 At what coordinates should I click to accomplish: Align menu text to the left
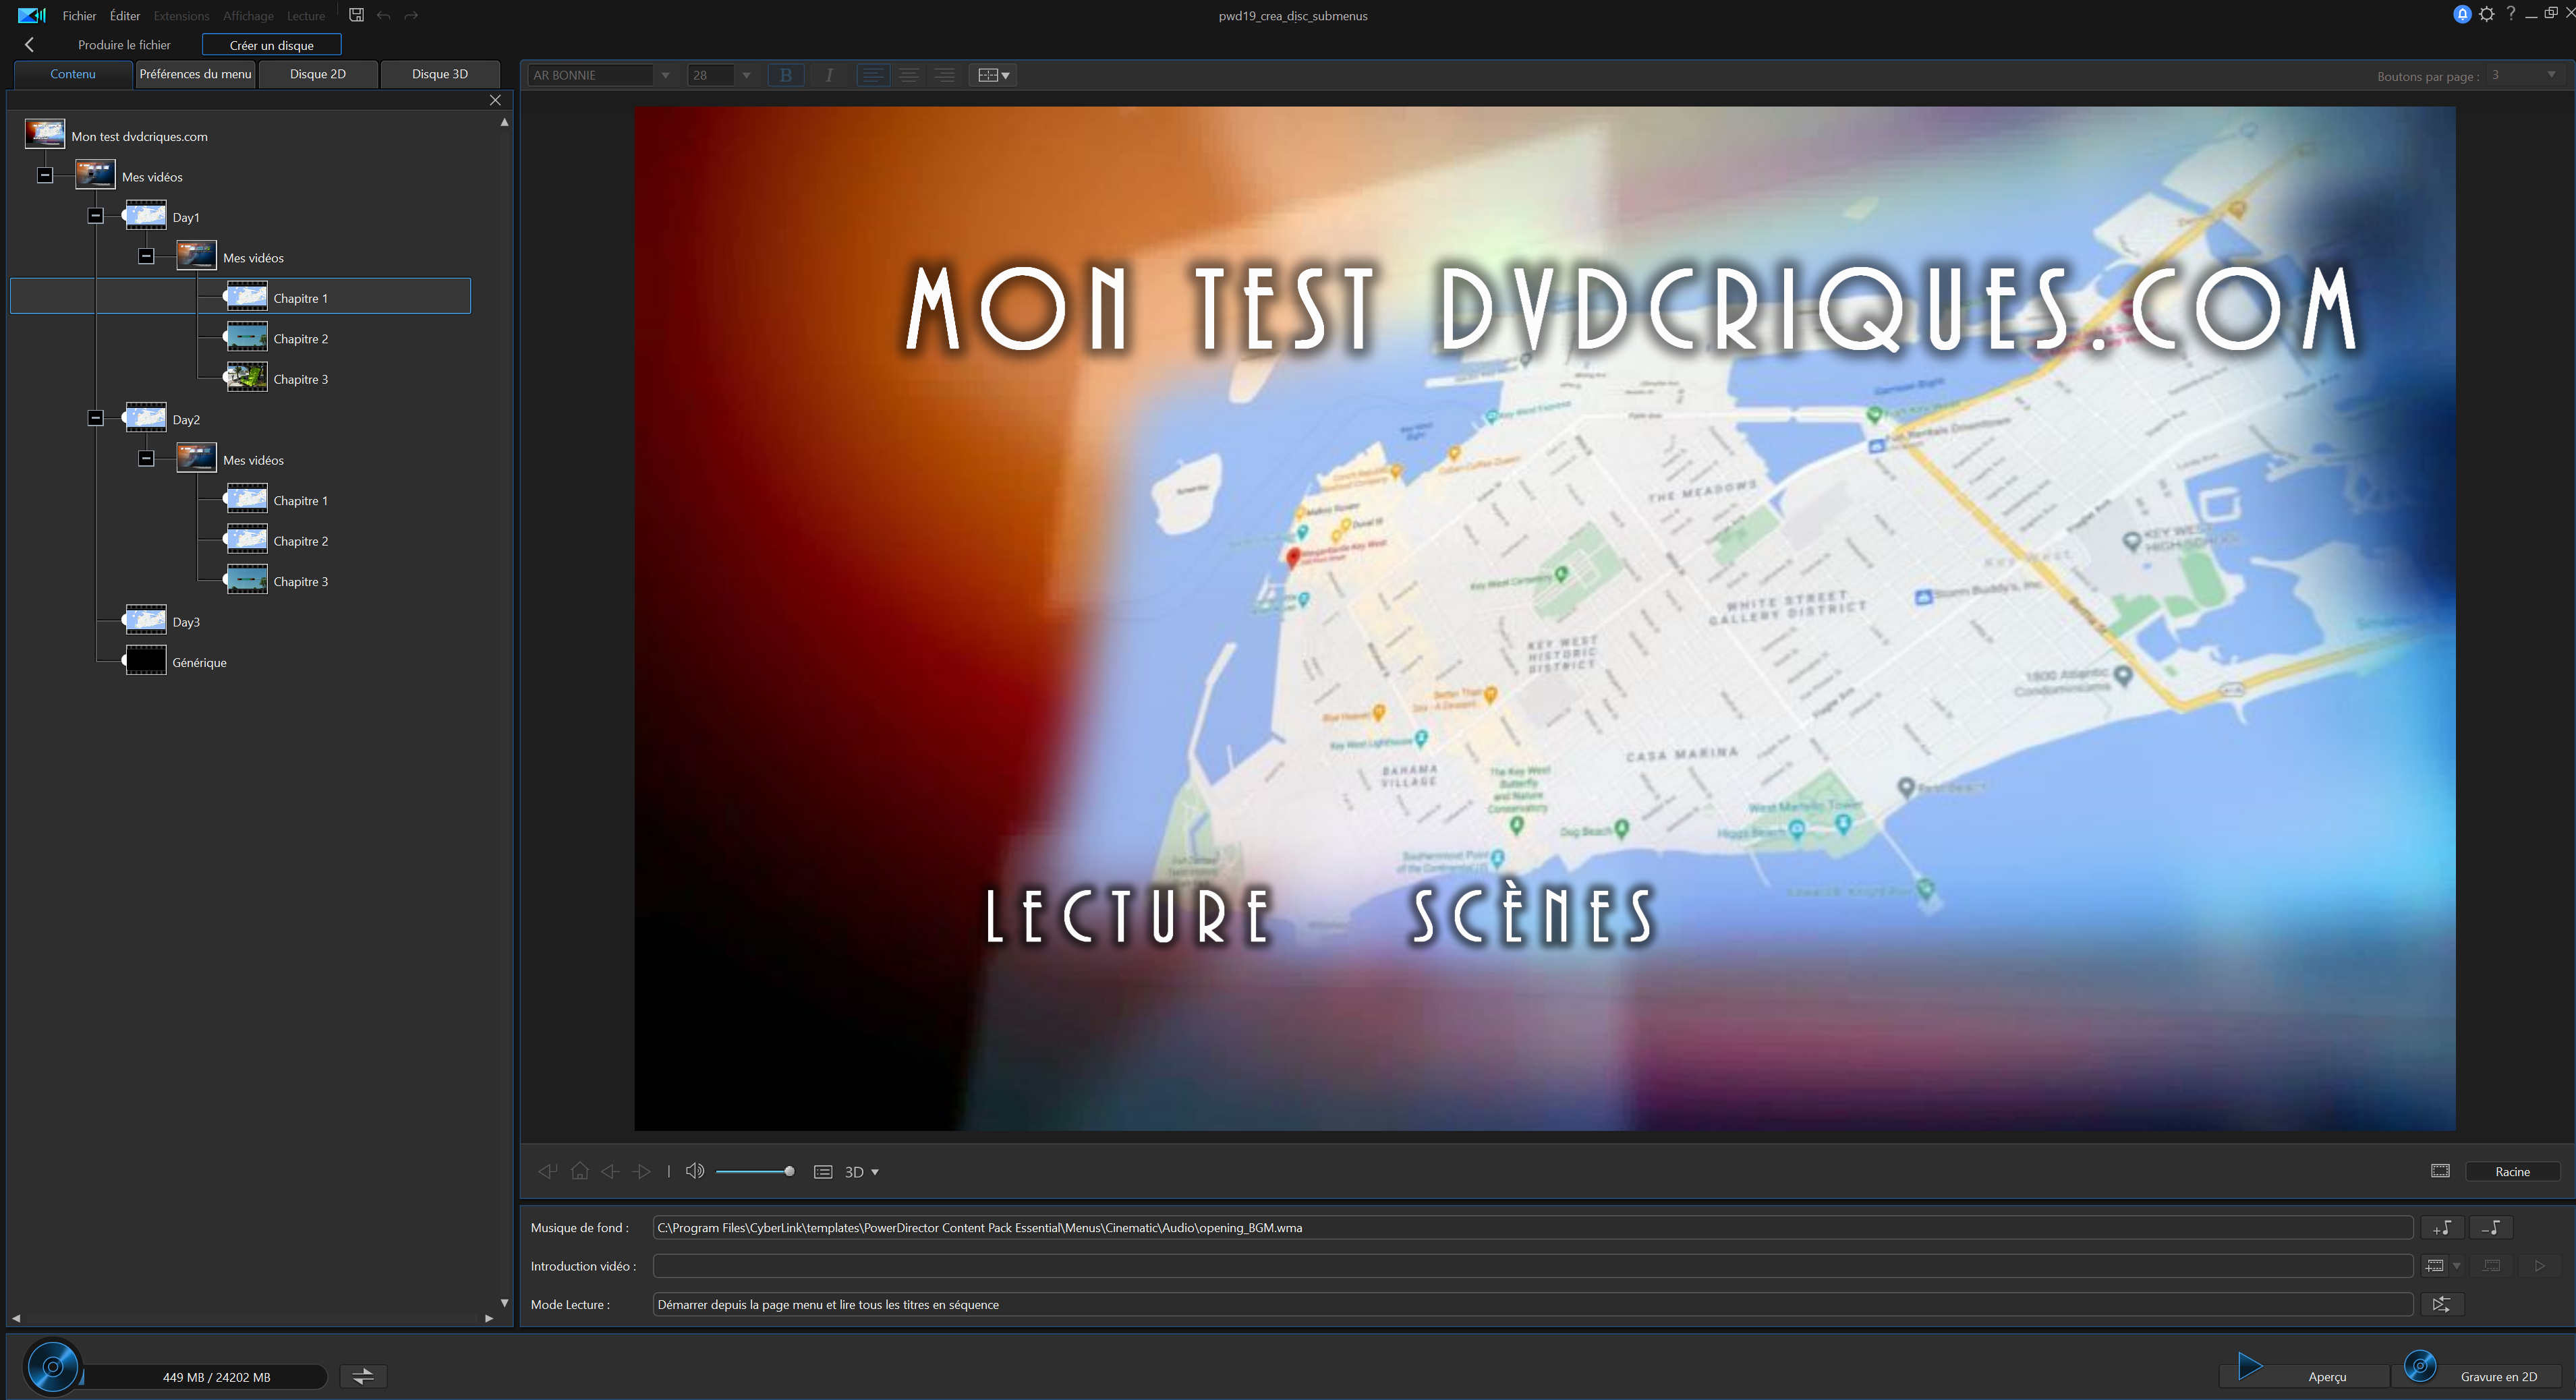point(873,75)
